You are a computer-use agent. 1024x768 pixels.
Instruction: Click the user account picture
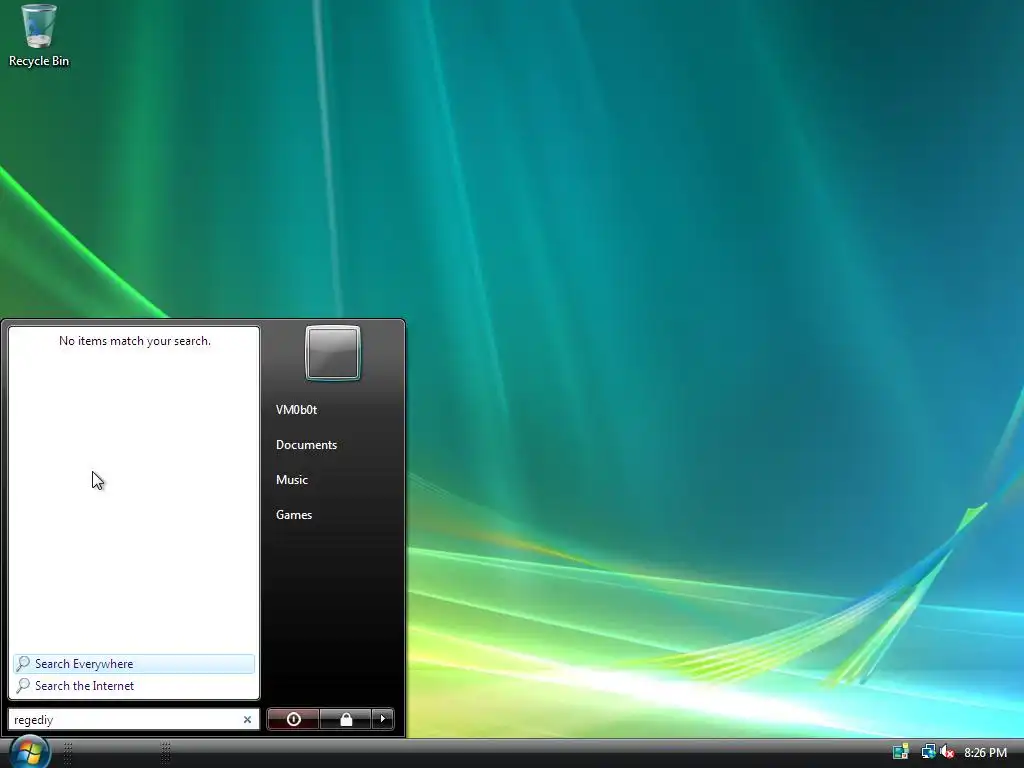tap(333, 353)
